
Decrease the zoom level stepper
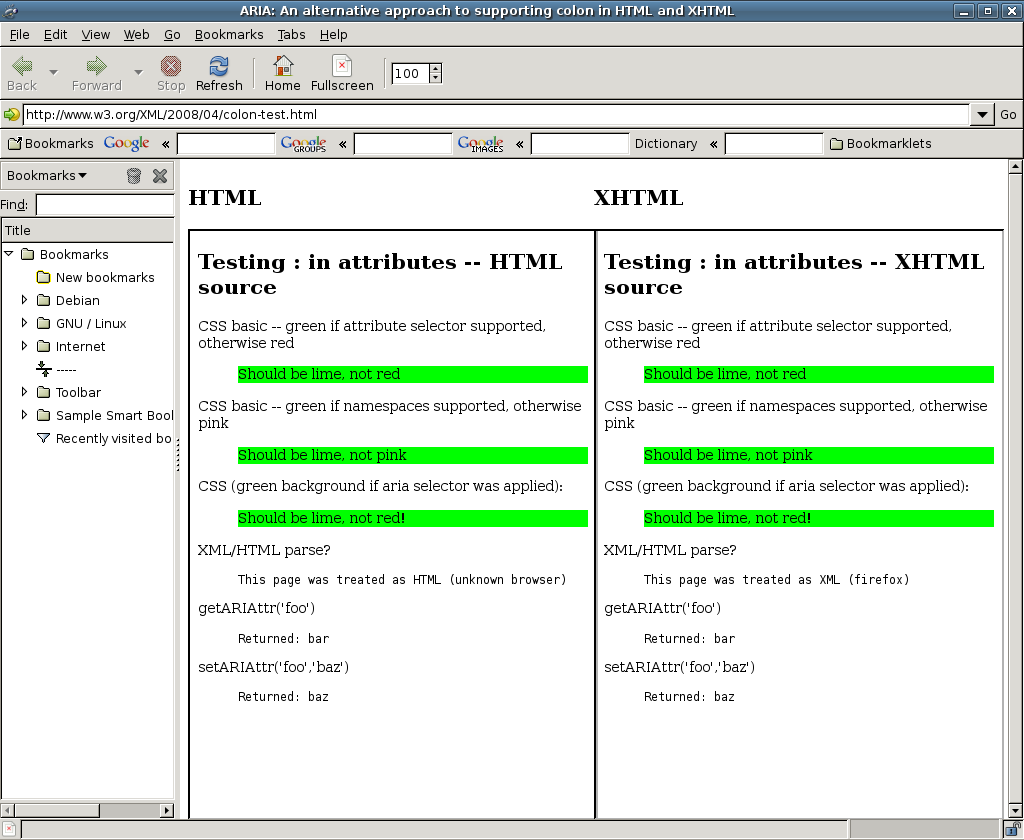click(436, 78)
